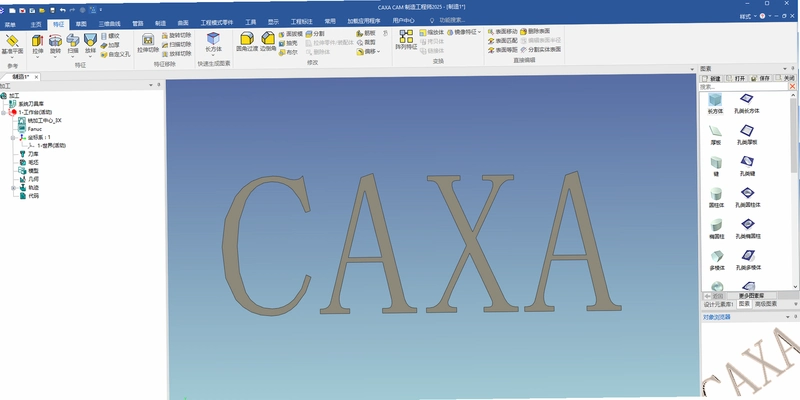
Task: Click the 图素 library search input
Action: (744, 87)
